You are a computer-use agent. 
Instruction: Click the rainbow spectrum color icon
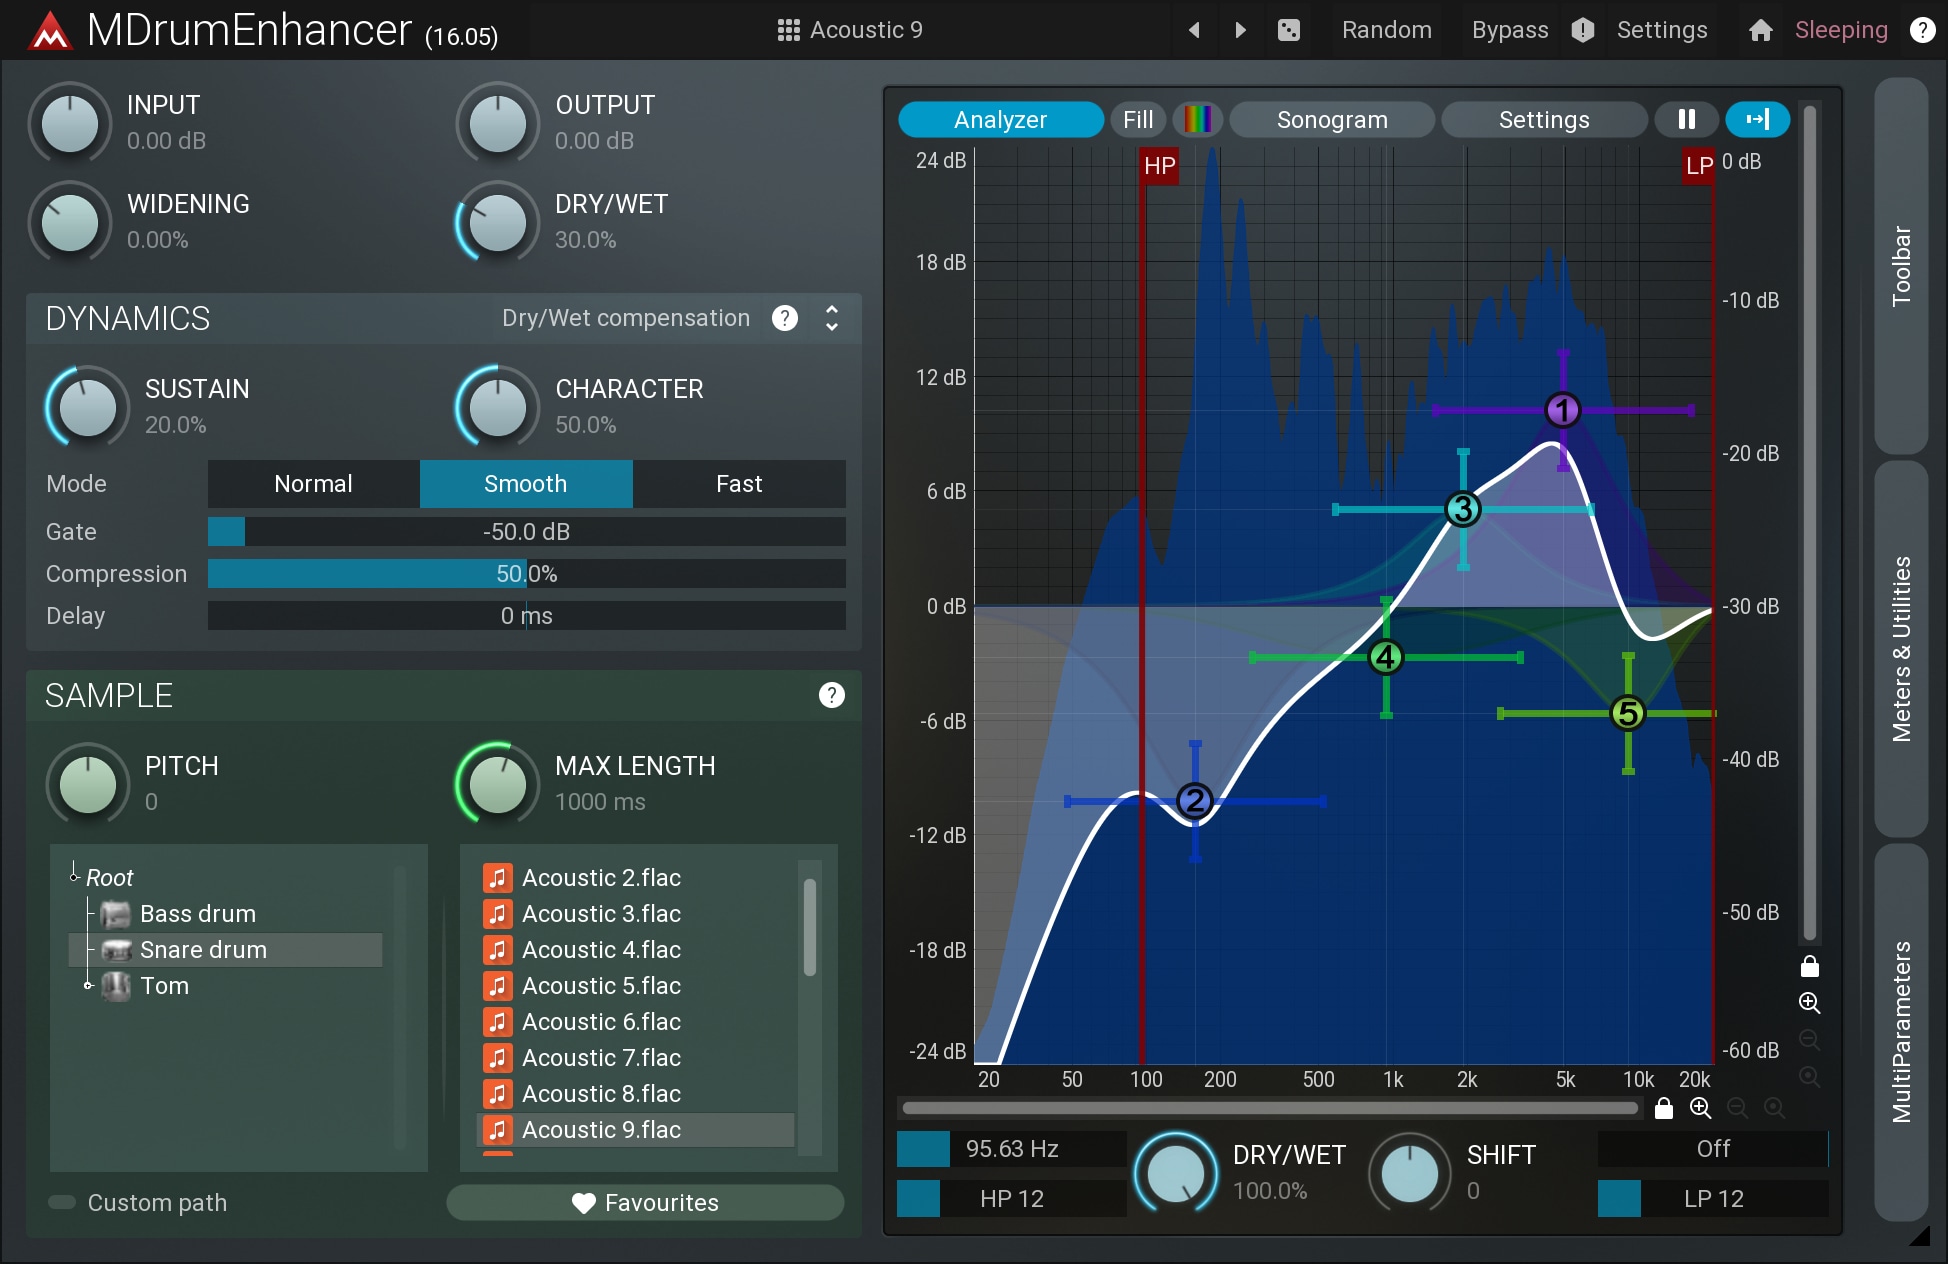1198,120
